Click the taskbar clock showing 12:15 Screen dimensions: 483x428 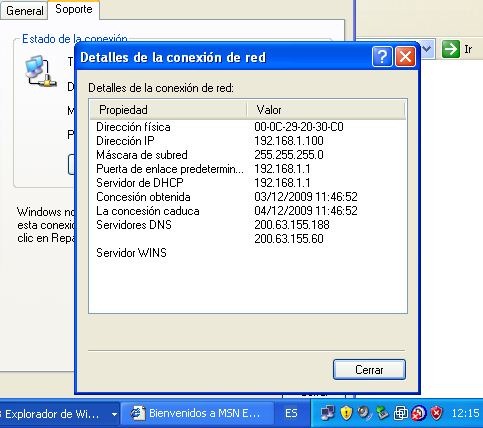[465, 414]
